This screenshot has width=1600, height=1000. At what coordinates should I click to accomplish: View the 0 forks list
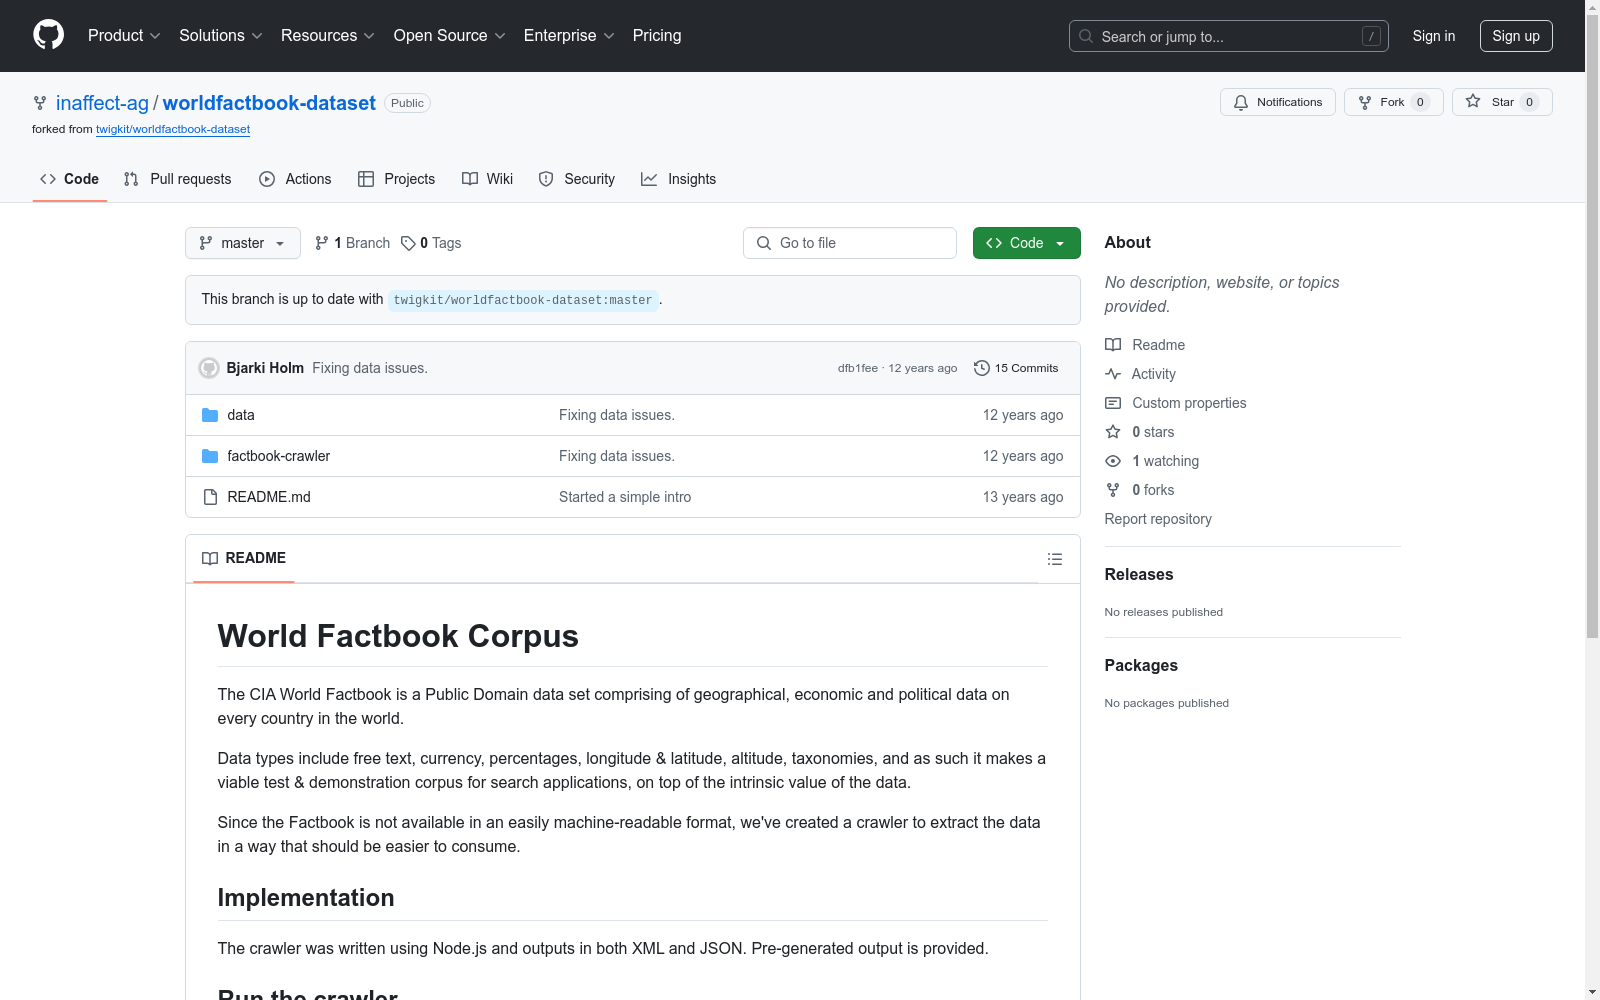point(1140,490)
